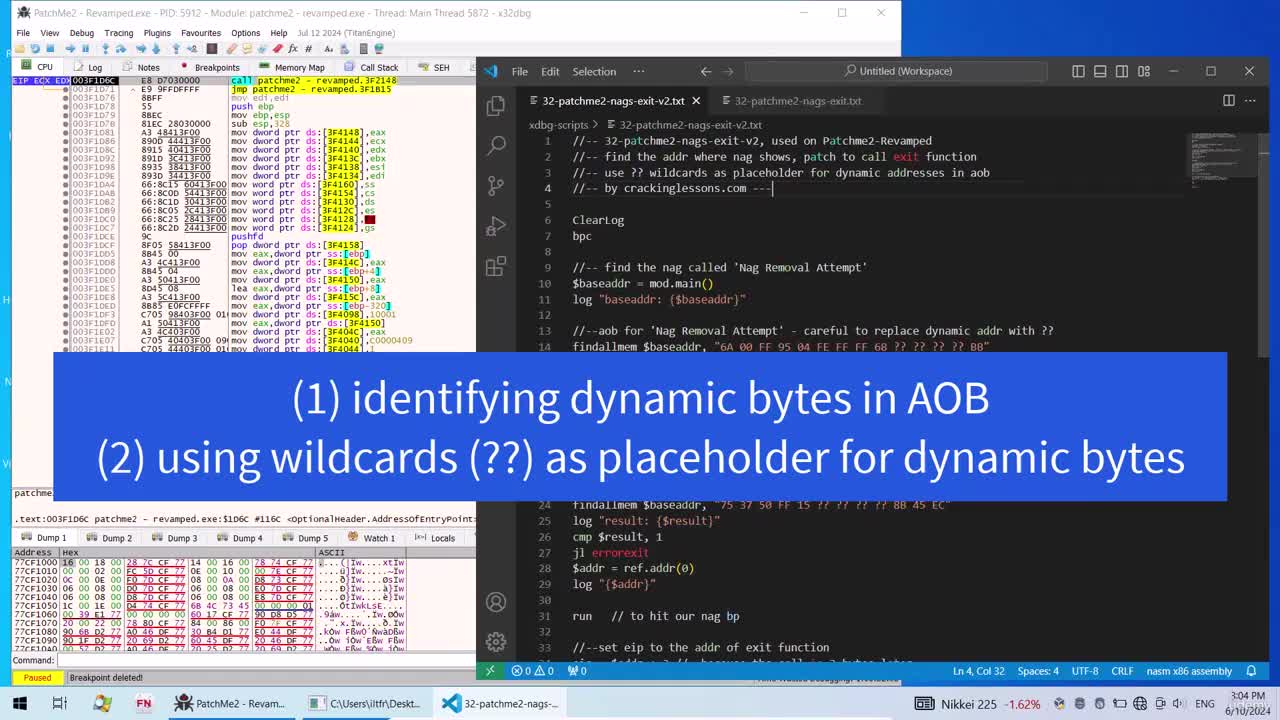The width and height of the screenshot is (1280, 720).
Task: Click the scylla plugin icon in x32dbg
Action: click(212, 48)
